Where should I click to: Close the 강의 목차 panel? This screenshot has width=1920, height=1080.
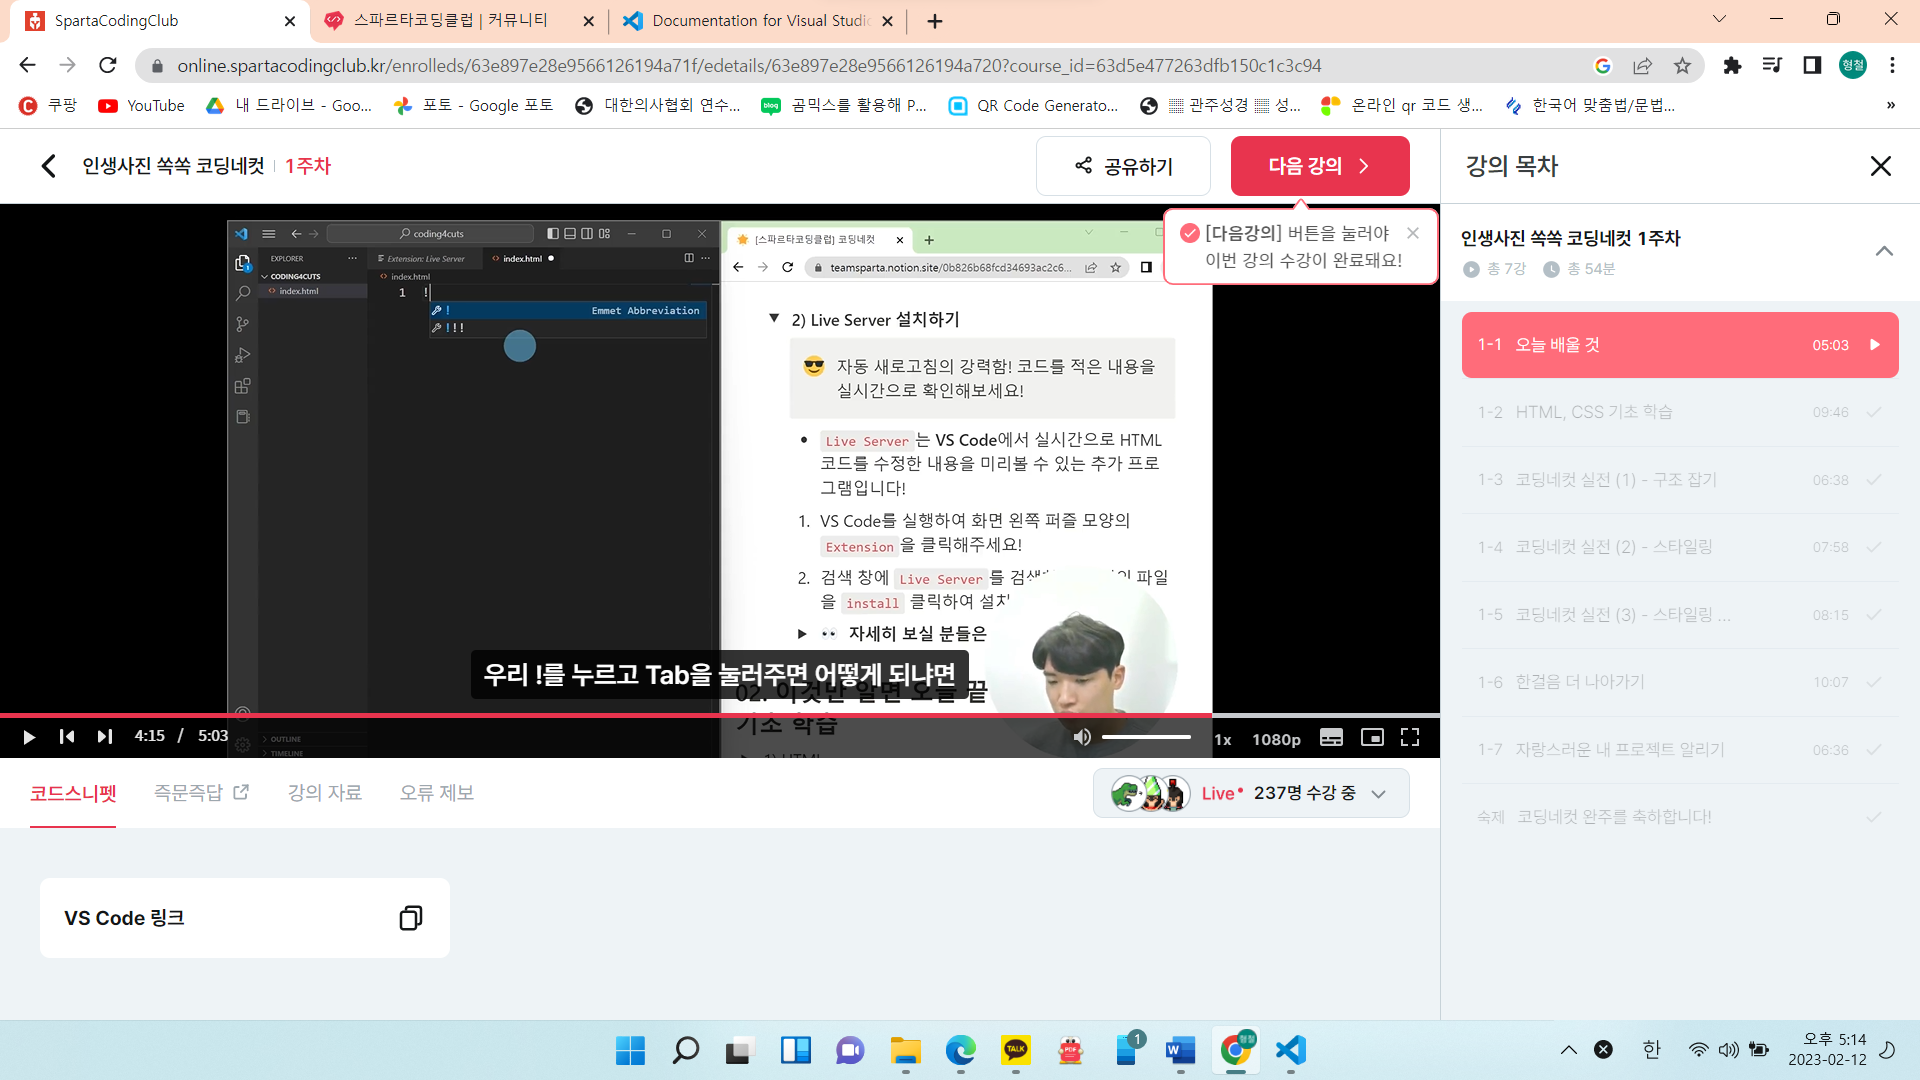(x=1880, y=166)
